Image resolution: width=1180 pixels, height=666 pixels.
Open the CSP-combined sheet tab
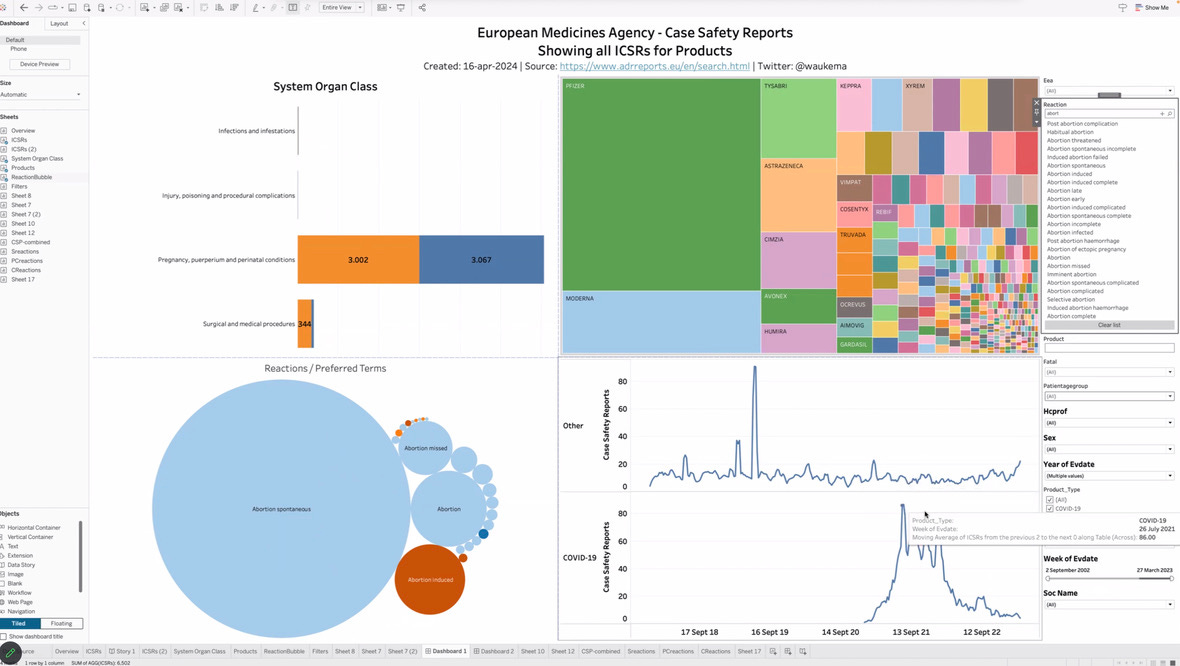tap(601, 652)
